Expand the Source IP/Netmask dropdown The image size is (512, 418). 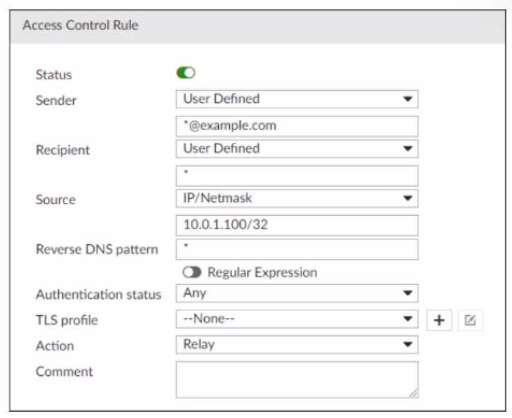coord(297,198)
